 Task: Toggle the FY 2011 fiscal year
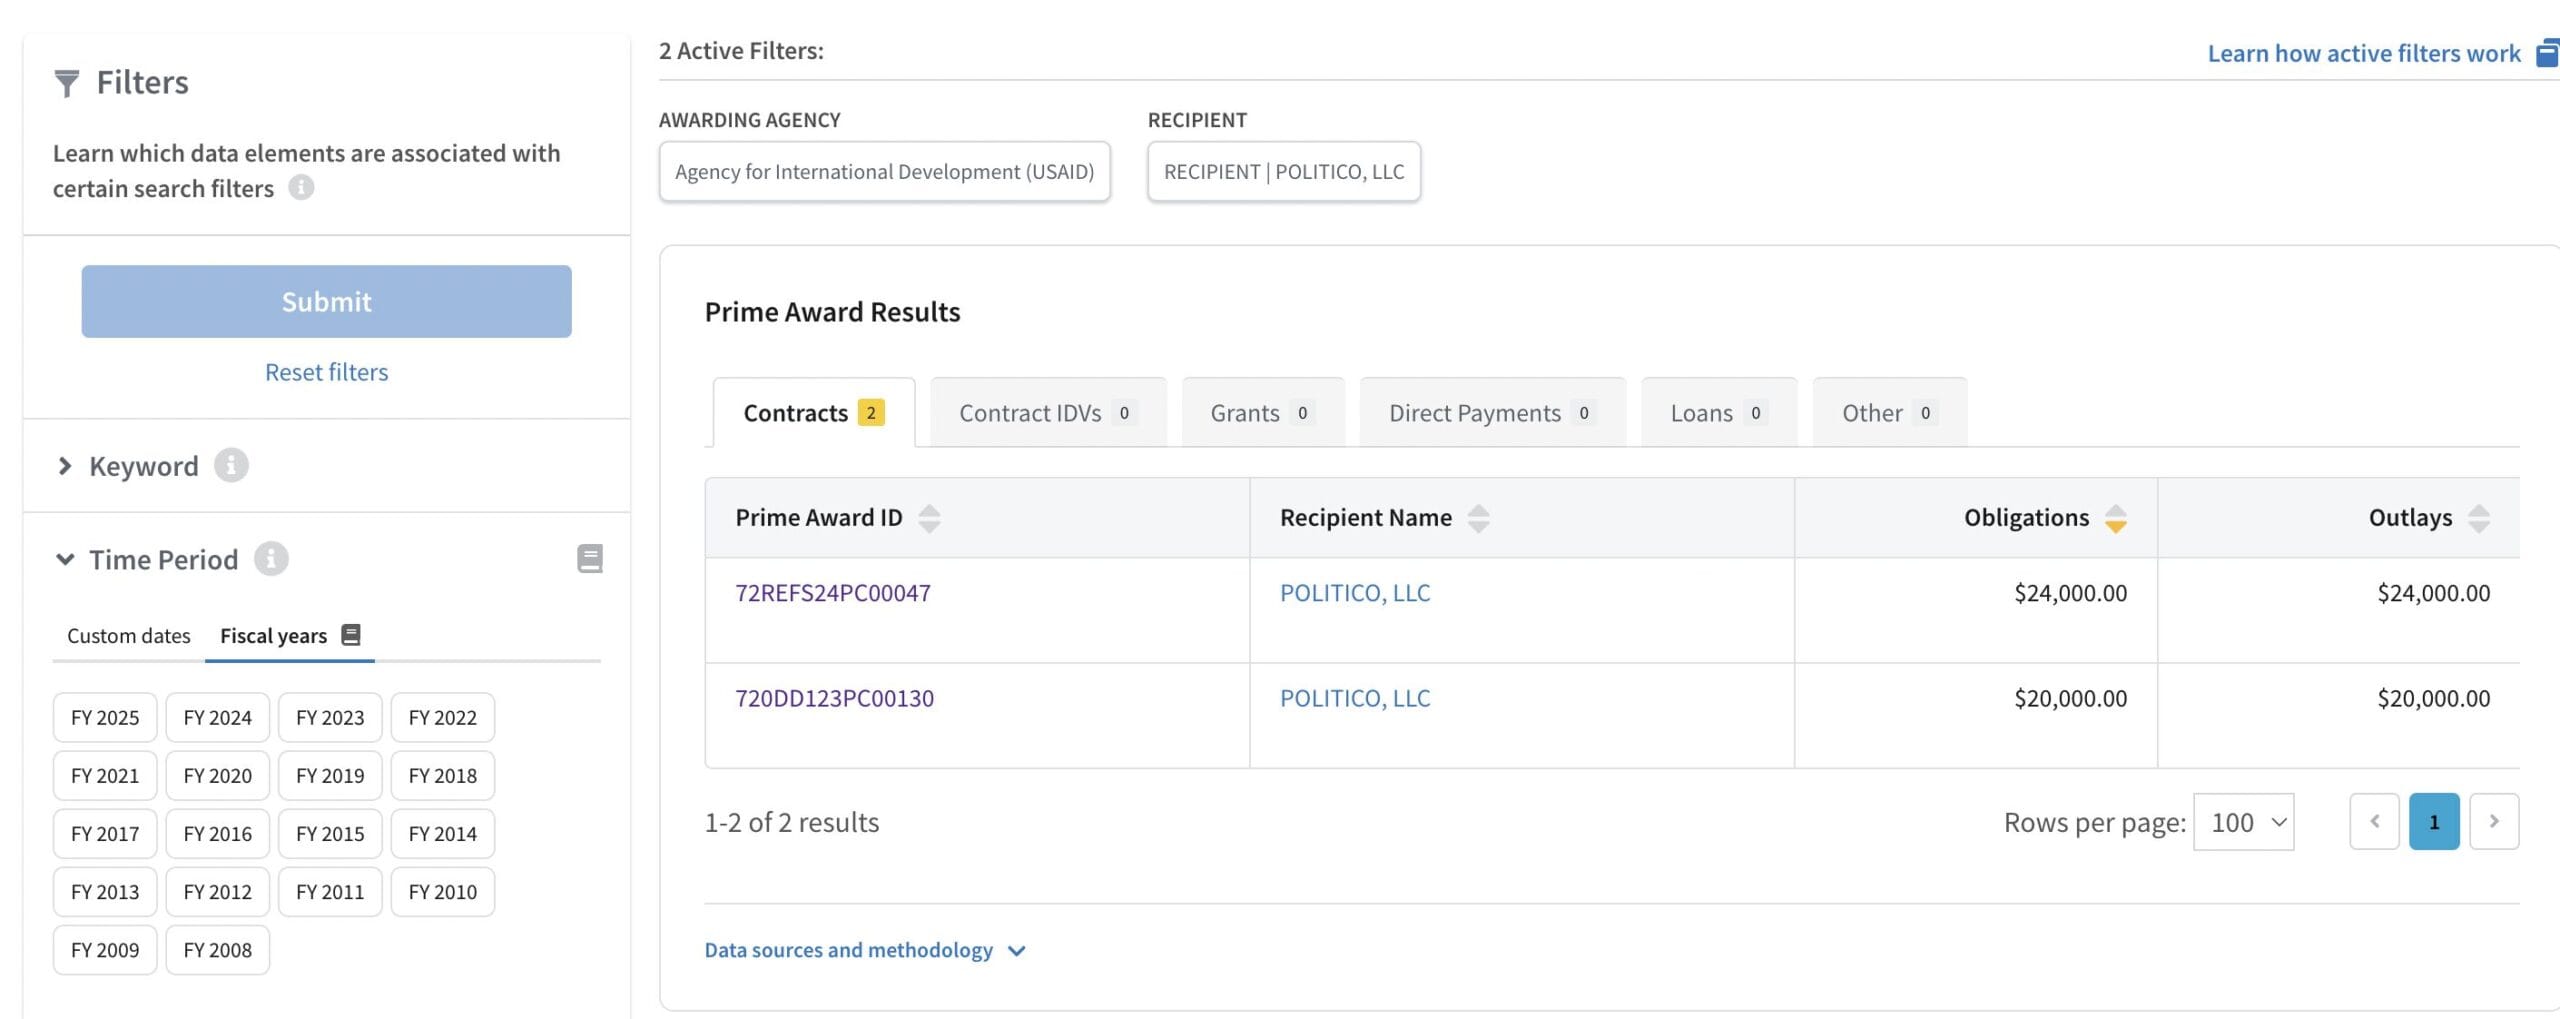(x=330, y=892)
